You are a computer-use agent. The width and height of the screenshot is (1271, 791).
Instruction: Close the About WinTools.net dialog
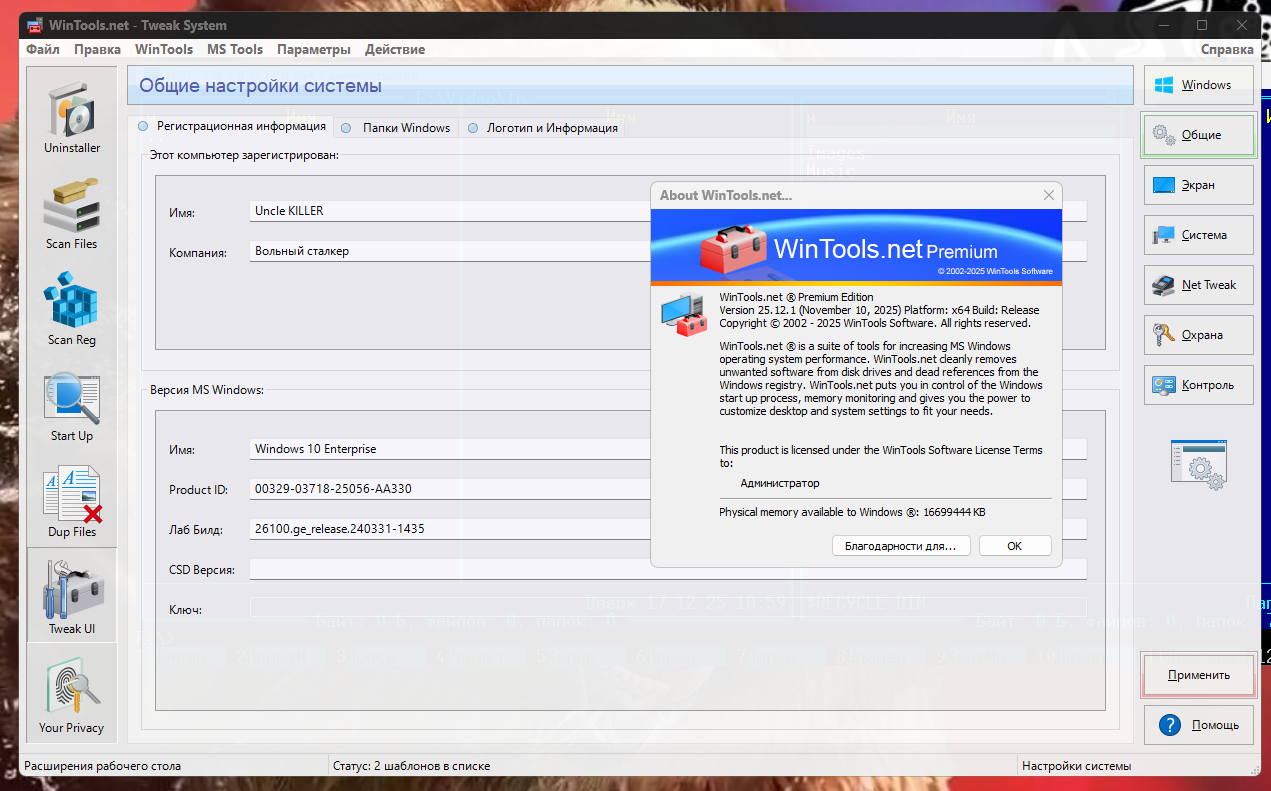point(1048,195)
